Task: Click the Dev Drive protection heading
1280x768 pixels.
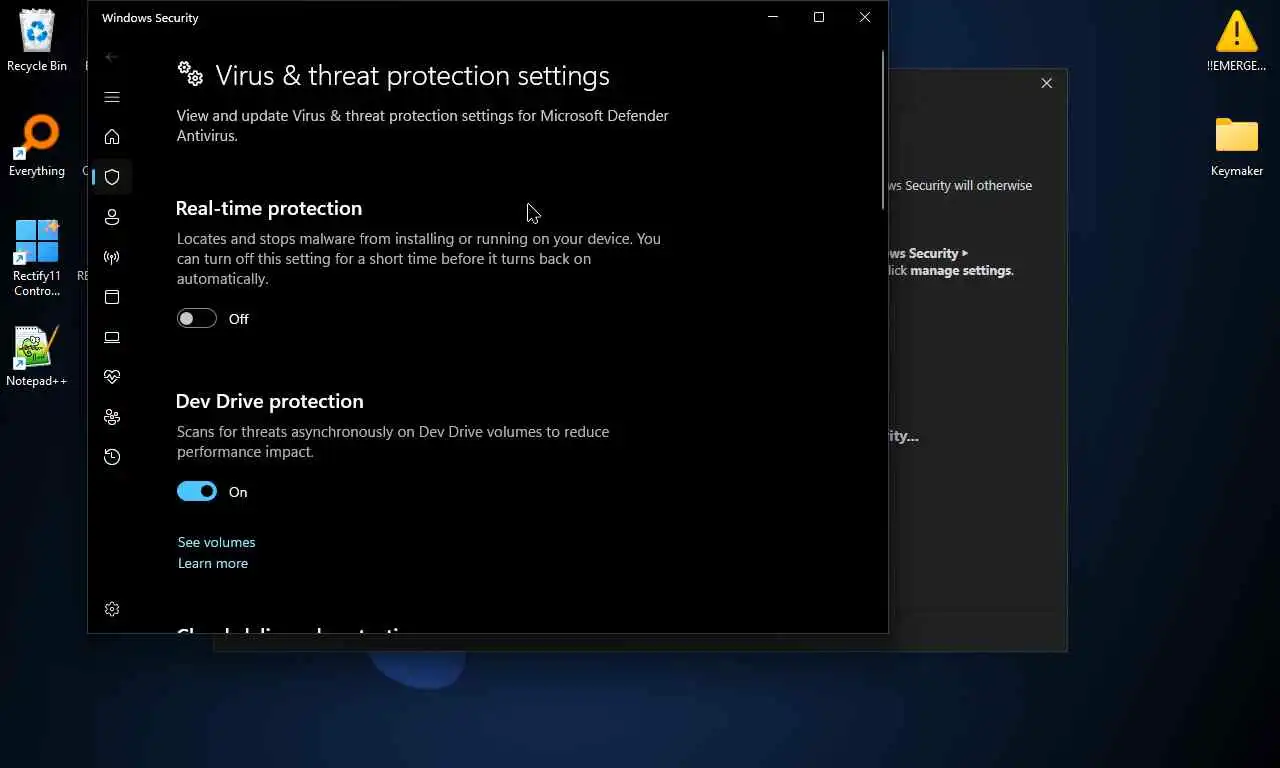Action: 270,401
